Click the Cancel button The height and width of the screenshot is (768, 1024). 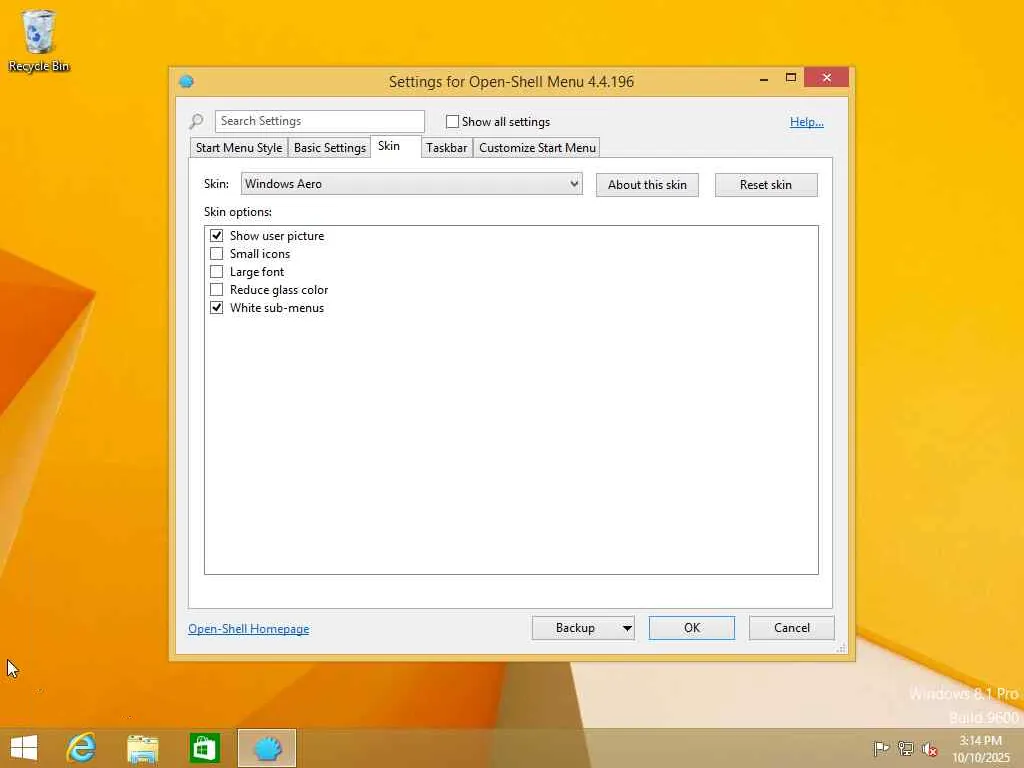(x=792, y=628)
